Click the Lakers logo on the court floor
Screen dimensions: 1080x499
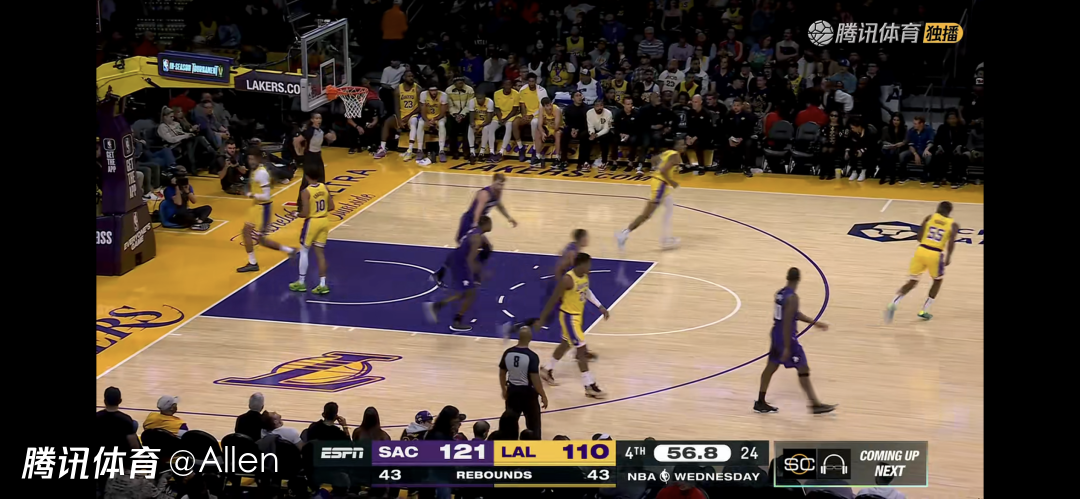click(308, 370)
